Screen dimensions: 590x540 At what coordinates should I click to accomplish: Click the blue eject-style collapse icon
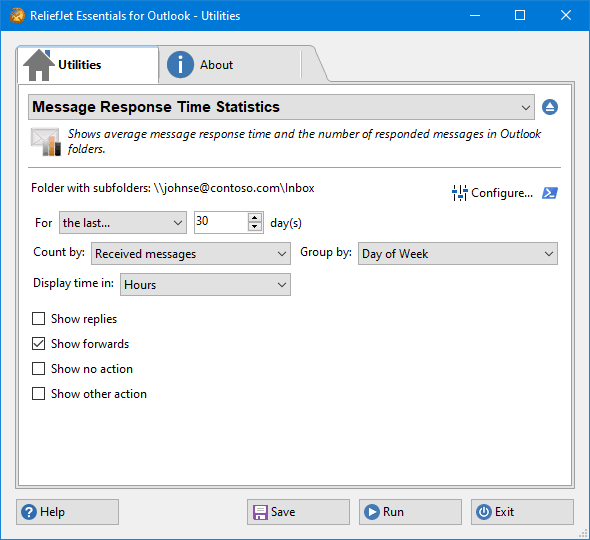point(550,107)
